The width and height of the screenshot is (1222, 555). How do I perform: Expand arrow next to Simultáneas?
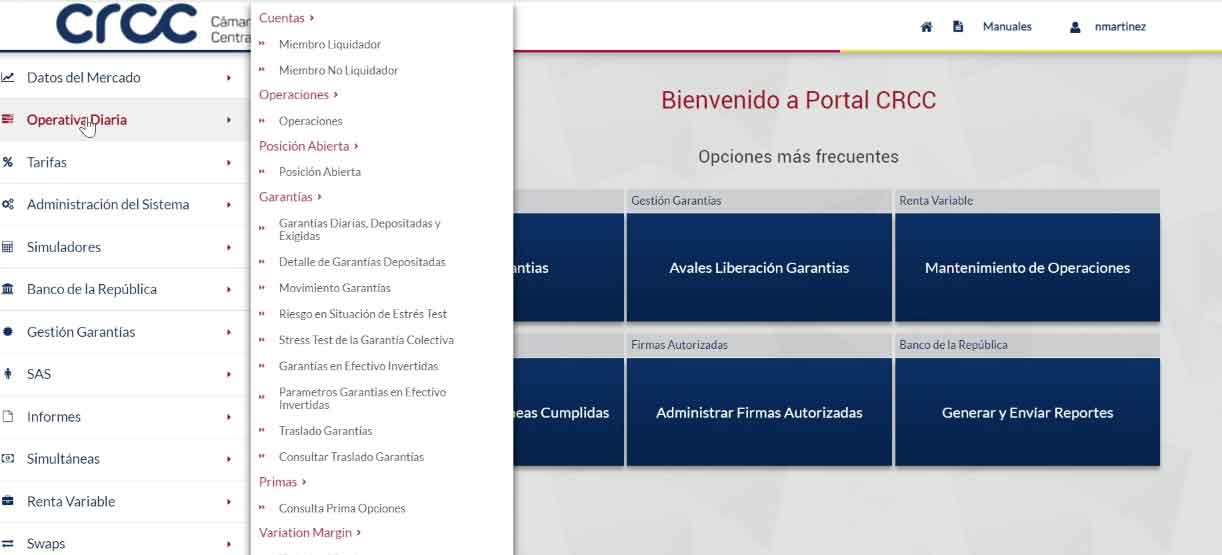(229, 459)
